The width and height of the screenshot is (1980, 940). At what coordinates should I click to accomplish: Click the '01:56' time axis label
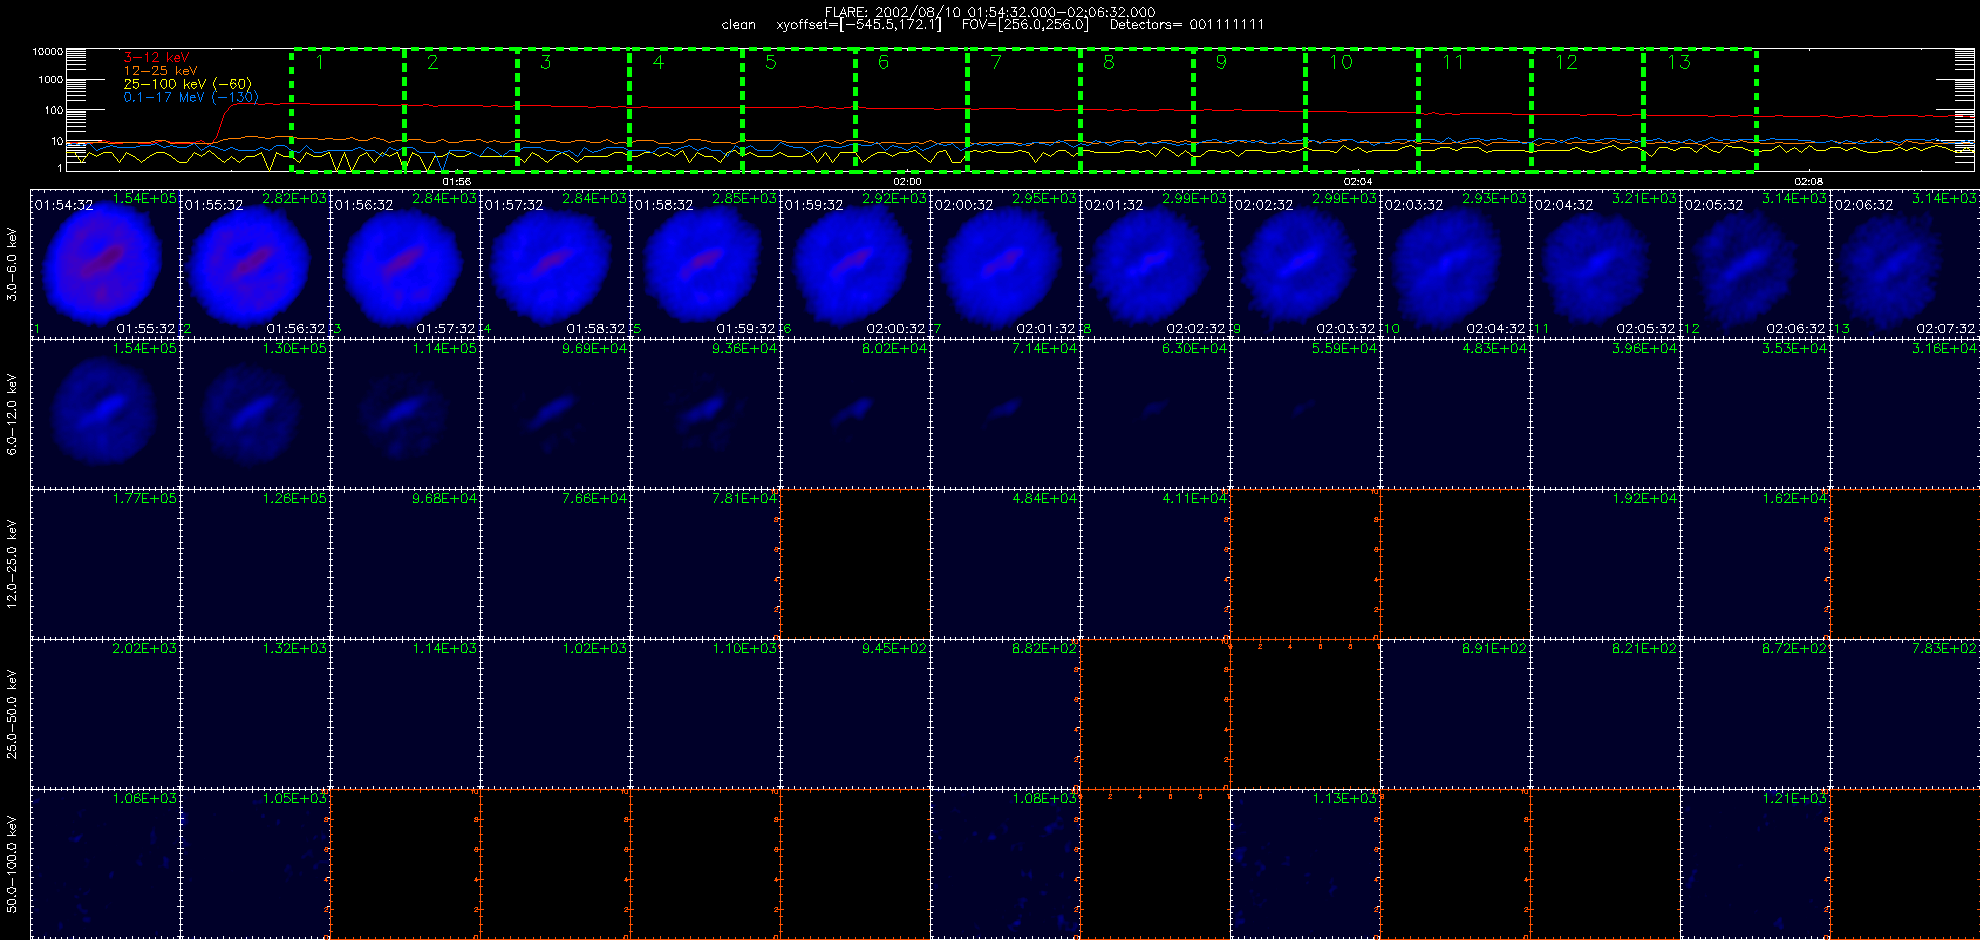tap(456, 182)
